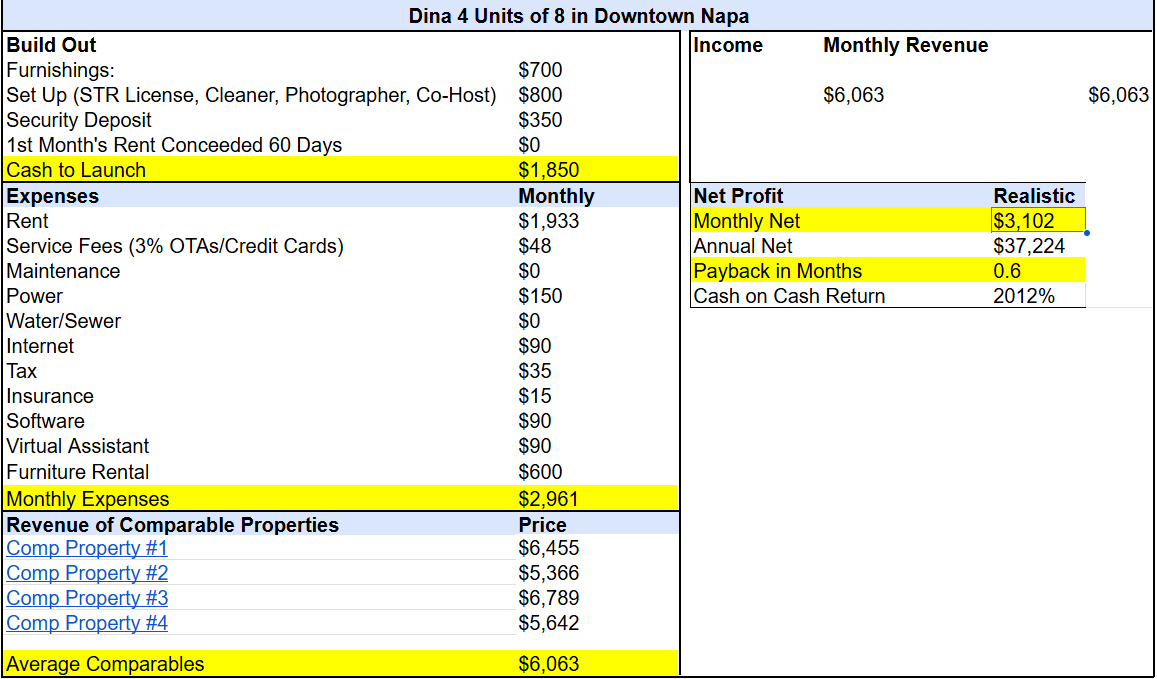Viewport: 1157px width, 679px height.
Task: Select 'Revenue of Comparable Properties' header
Action: (x=172, y=525)
